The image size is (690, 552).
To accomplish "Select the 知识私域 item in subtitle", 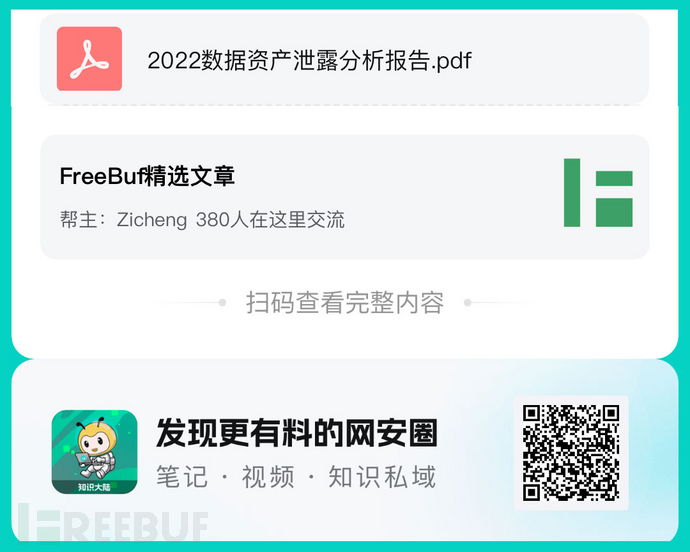I will pyautogui.click(x=382, y=476).
